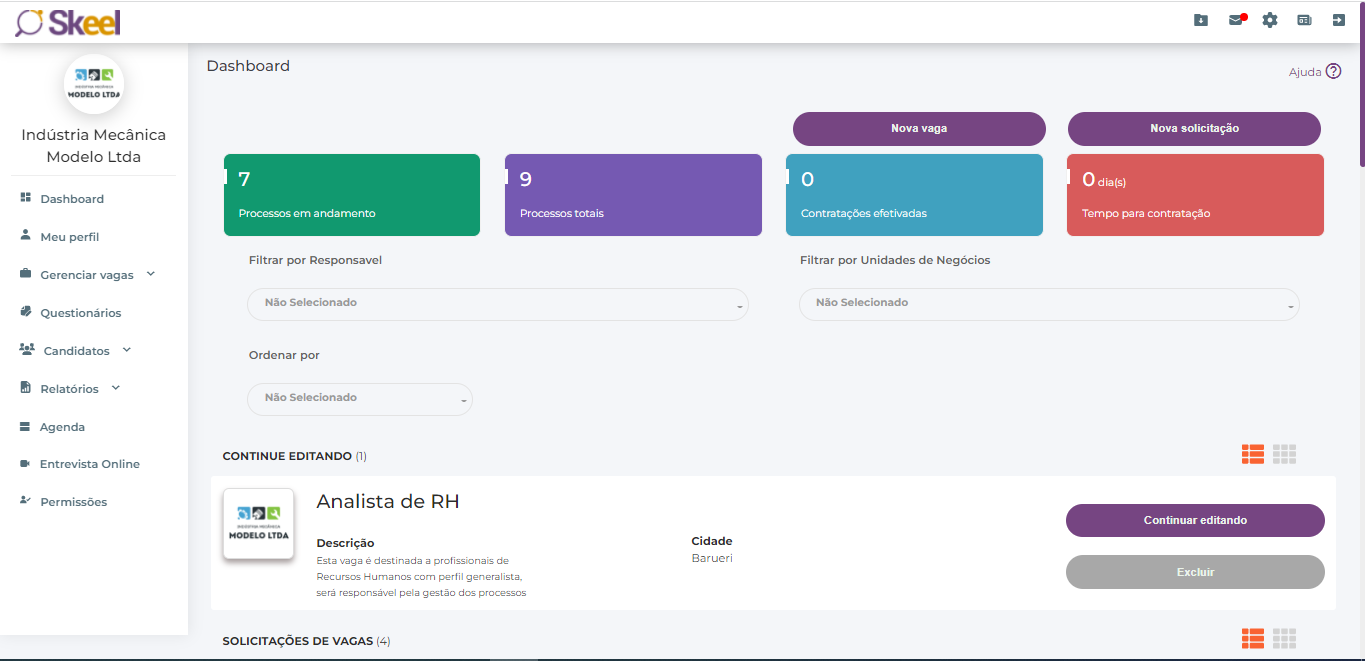Expand the Gerenciar vagas sidebar menu

(x=87, y=275)
